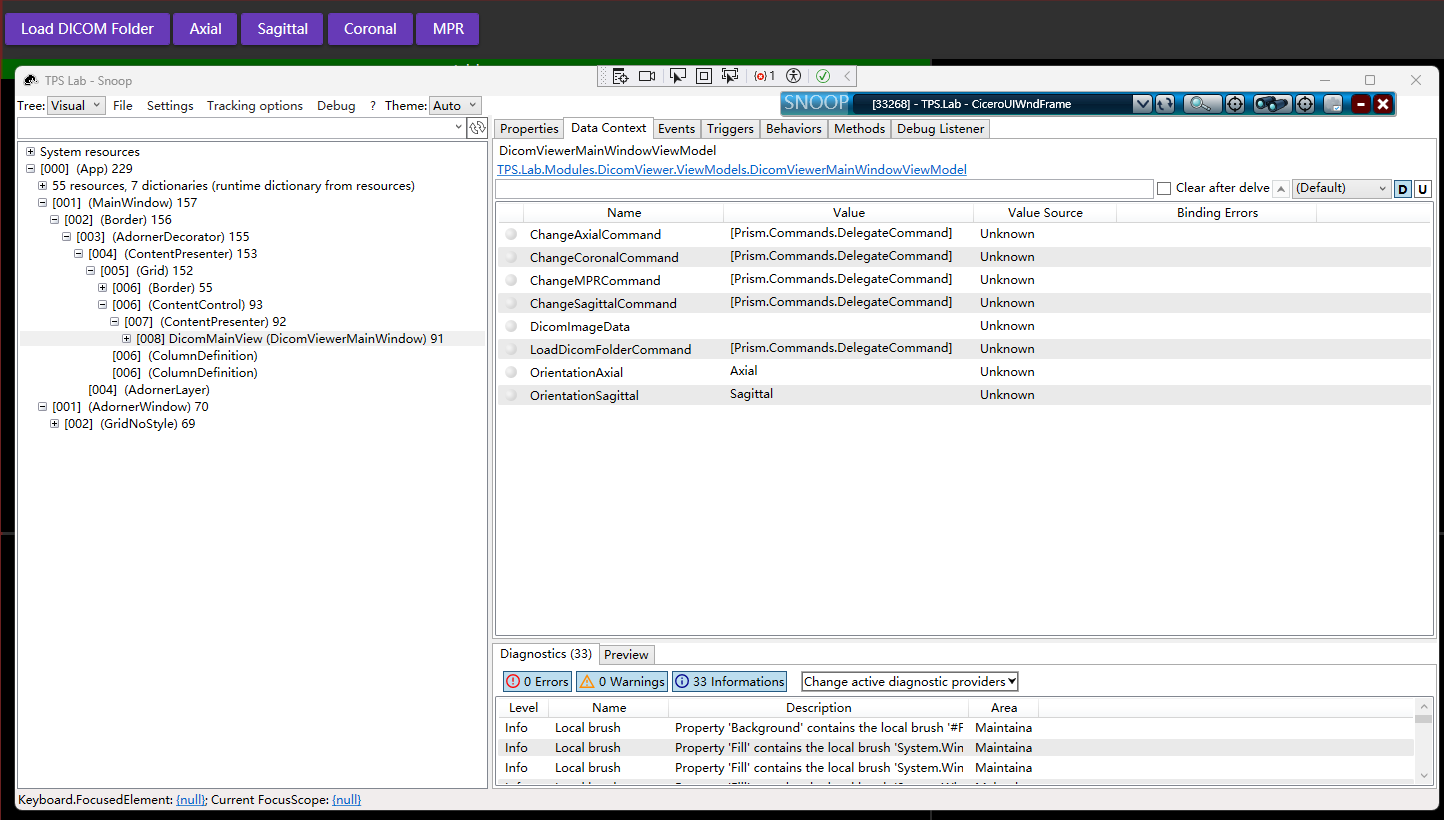
Task: Click the red X on Snoop launcher bar
Action: (1383, 104)
